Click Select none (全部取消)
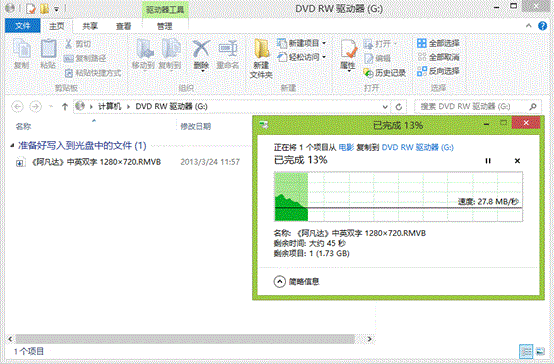The height and width of the screenshot is (364, 554). point(438,57)
